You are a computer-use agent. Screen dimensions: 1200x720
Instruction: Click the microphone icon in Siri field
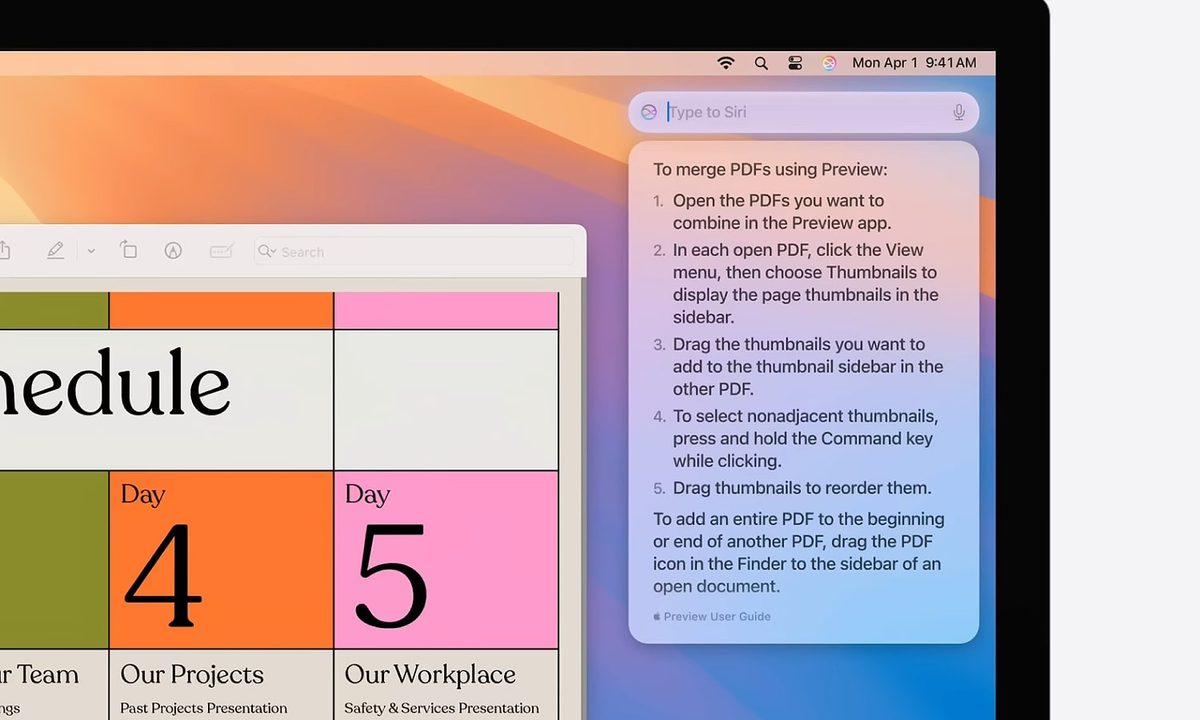959,112
